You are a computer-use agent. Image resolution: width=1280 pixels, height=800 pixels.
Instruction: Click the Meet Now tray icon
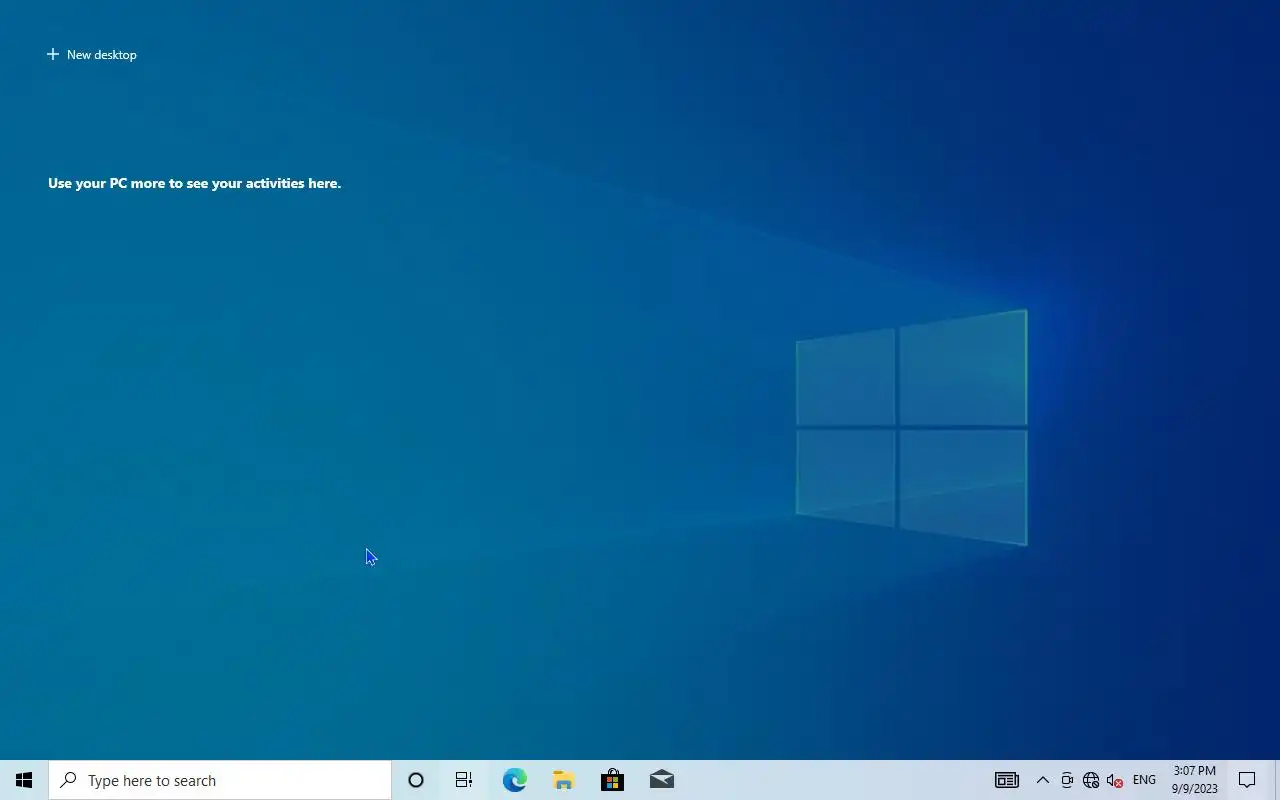coord(1067,780)
